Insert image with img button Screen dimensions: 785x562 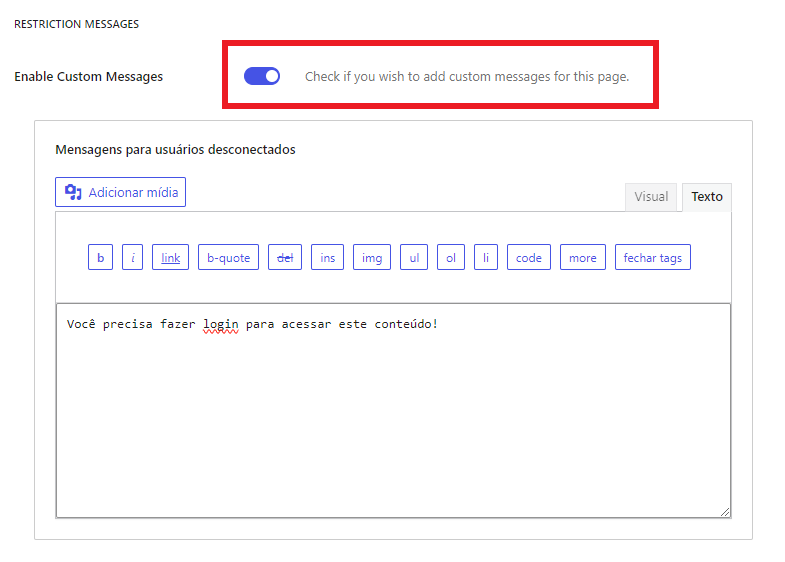[372, 257]
